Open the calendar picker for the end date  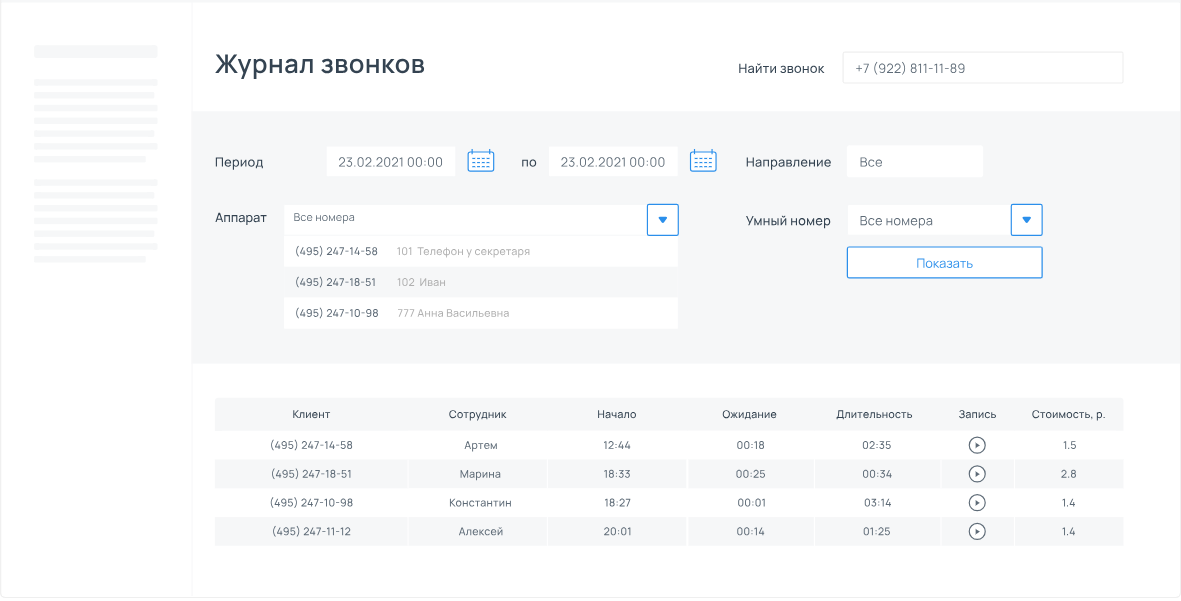703,160
